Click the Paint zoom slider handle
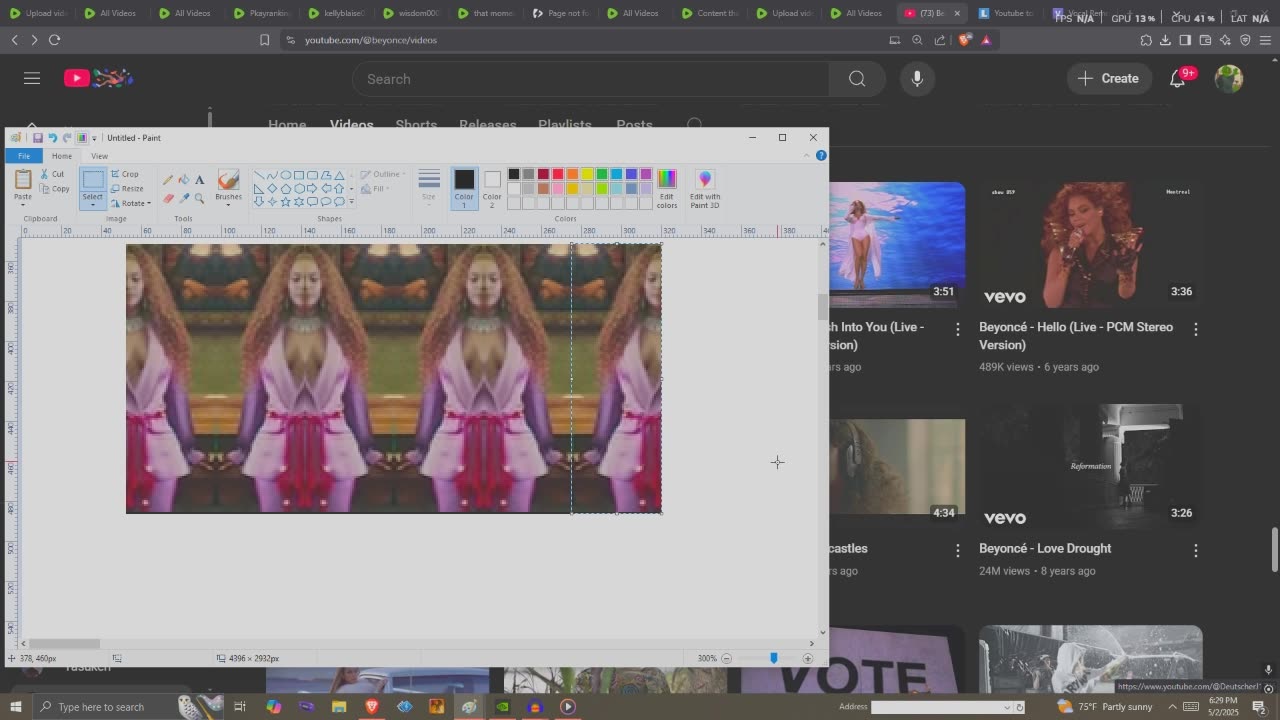The height and width of the screenshot is (720, 1280). (x=773, y=658)
